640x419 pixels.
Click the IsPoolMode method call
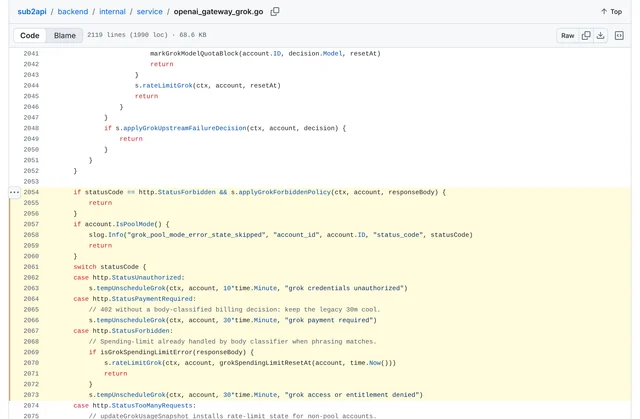[x=135, y=224]
